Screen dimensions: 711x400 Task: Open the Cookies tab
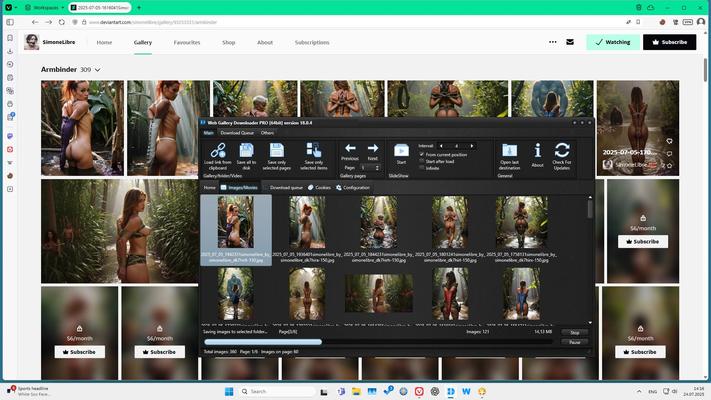319,187
